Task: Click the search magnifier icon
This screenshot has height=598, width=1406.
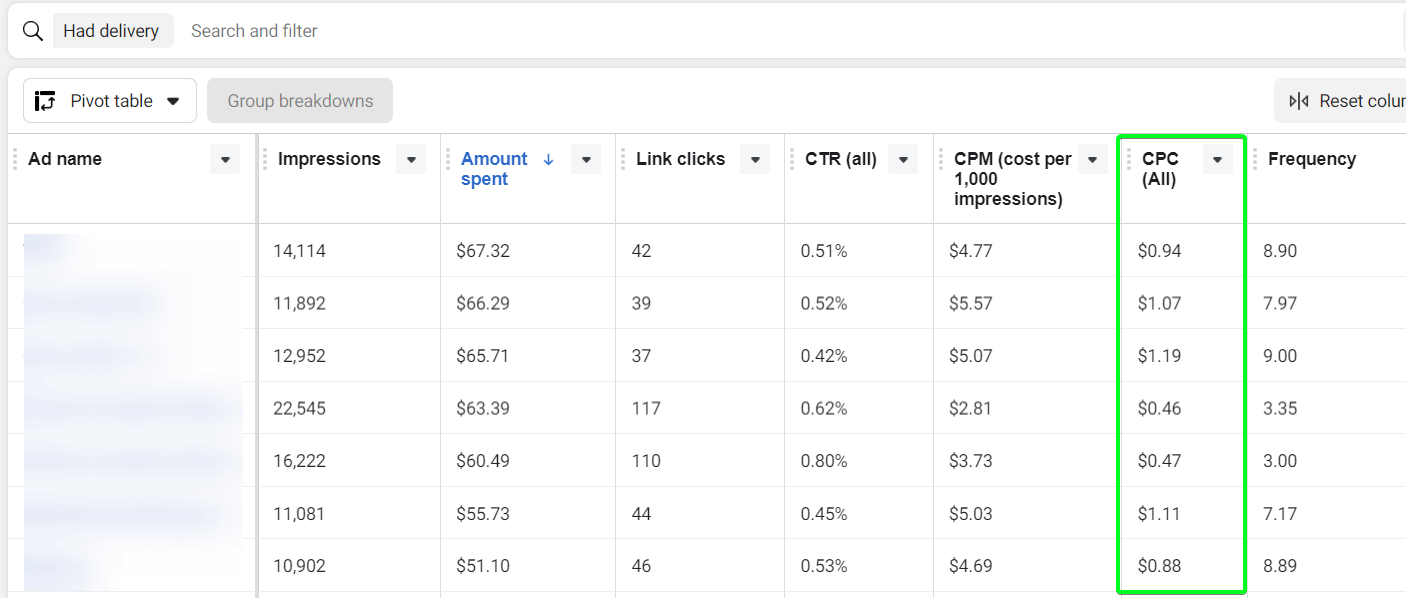Action: click(33, 31)
